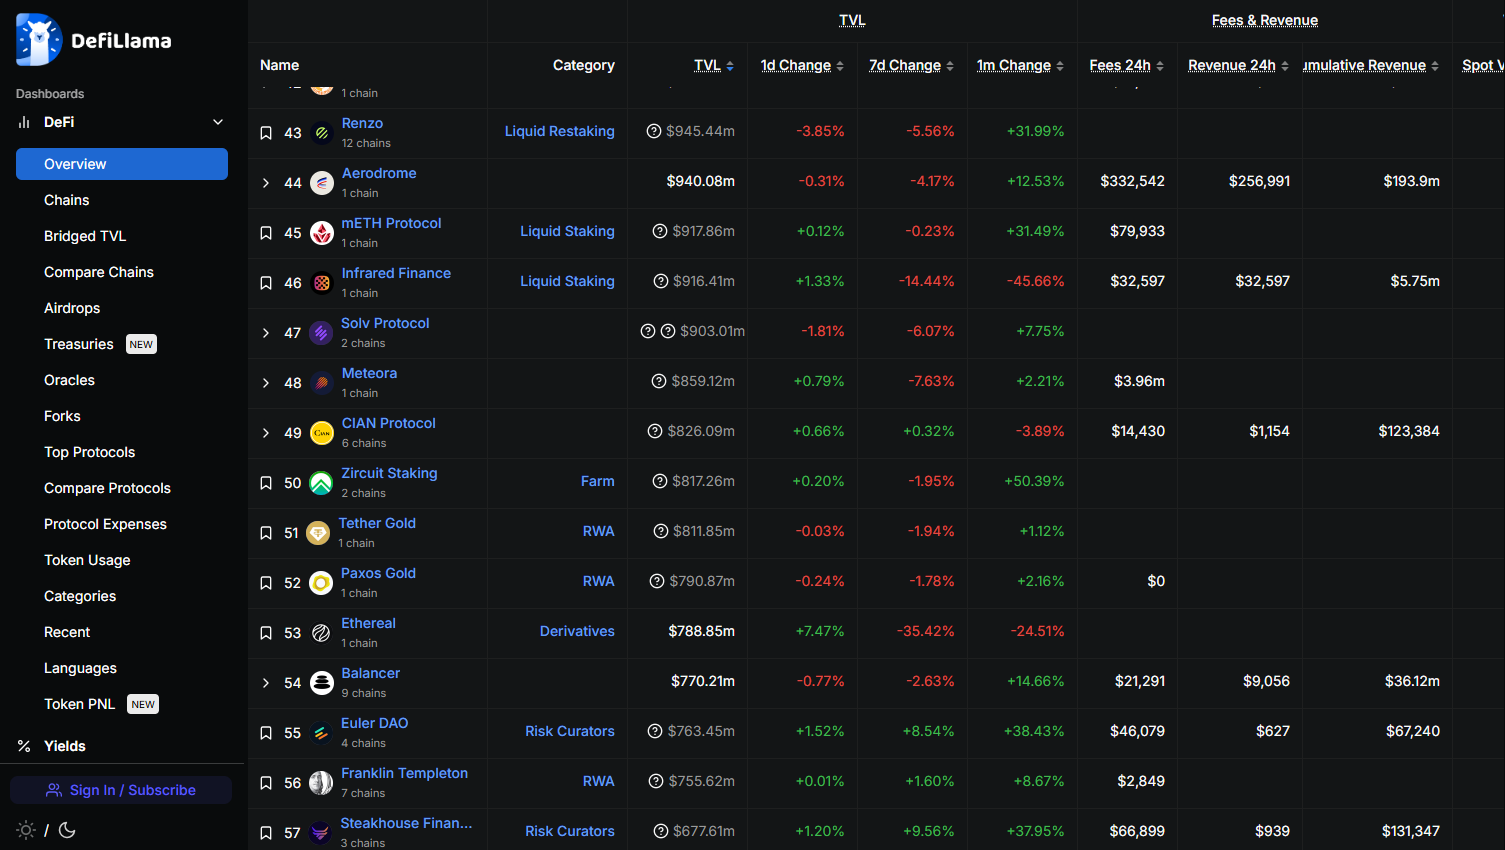This screenshot has width=1505, height=850.
Task: Click the TVL info icon for Euler DAO
Action: coord(655,731)
